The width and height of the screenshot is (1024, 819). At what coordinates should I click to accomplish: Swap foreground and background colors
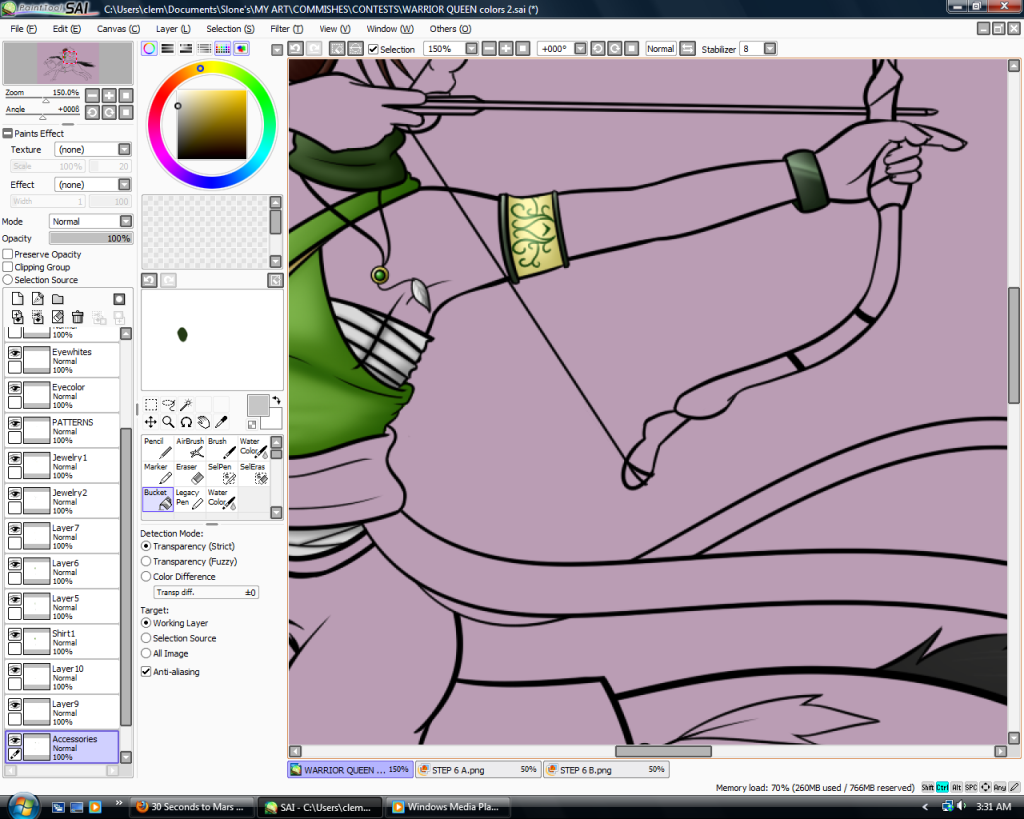(276, 400)
